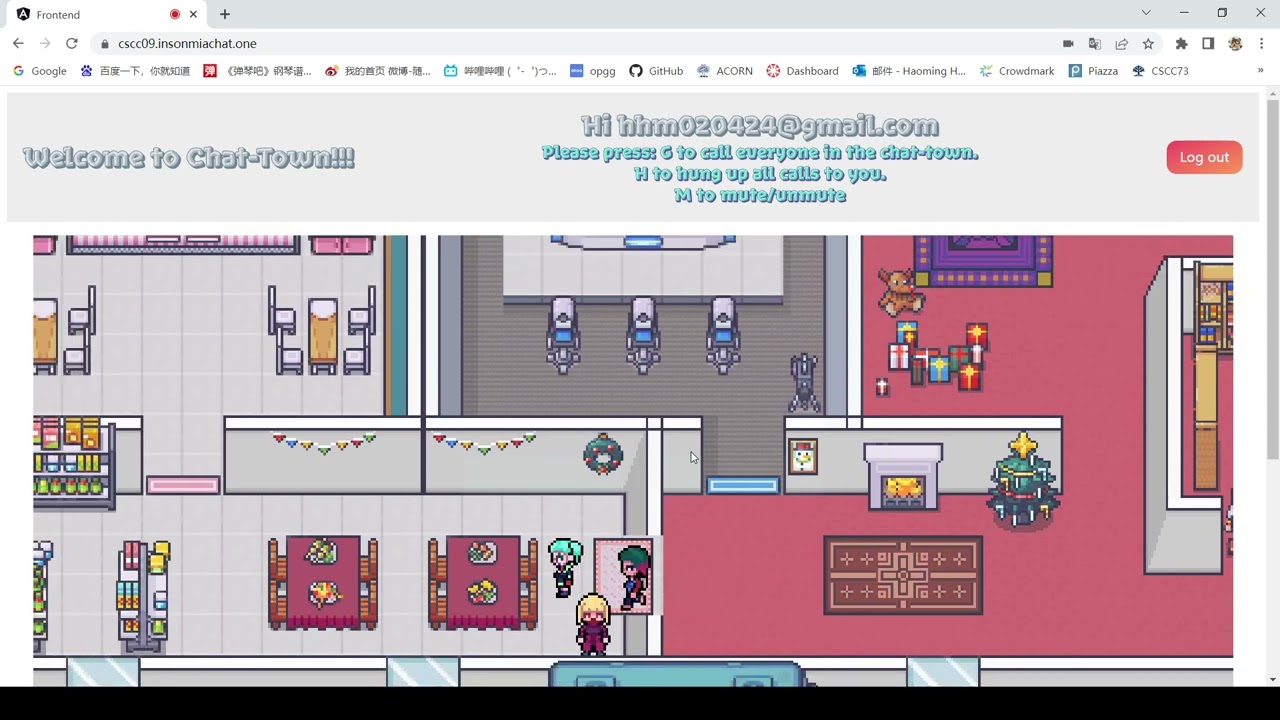Click the "M to mute/unmute" instruction

[760, 195]
